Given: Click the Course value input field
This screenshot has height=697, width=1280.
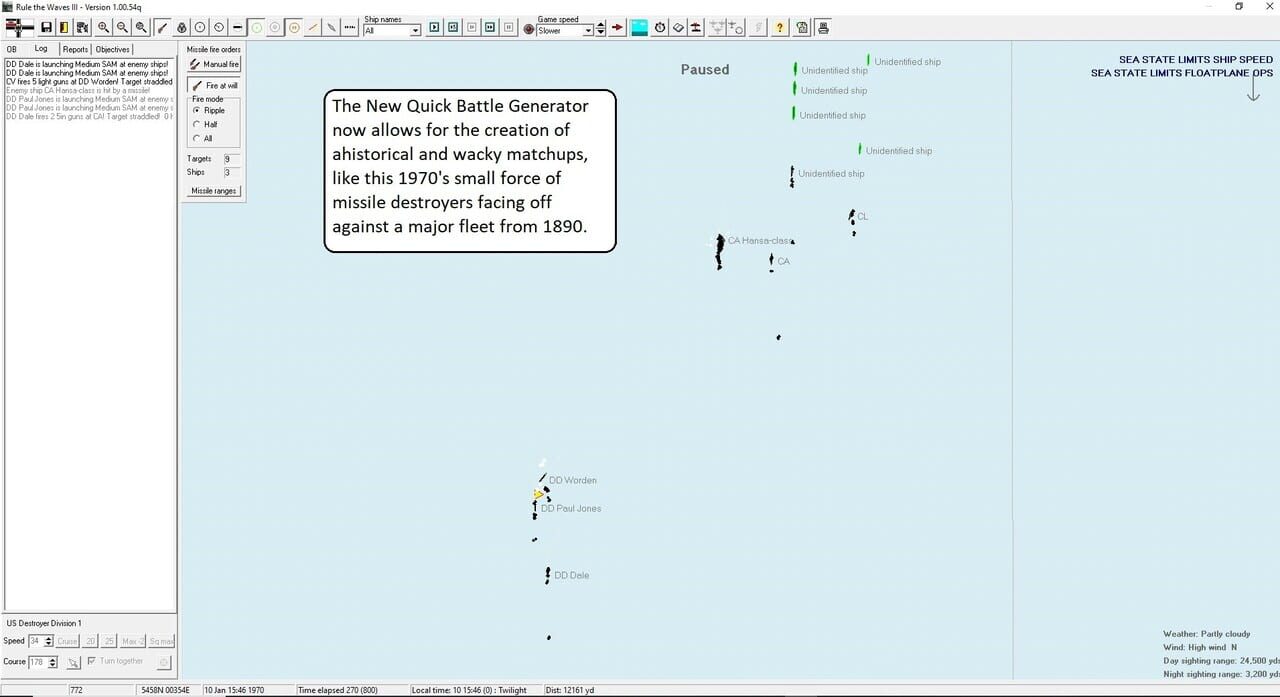Looking at the screenshot, I should coord(37,661).
